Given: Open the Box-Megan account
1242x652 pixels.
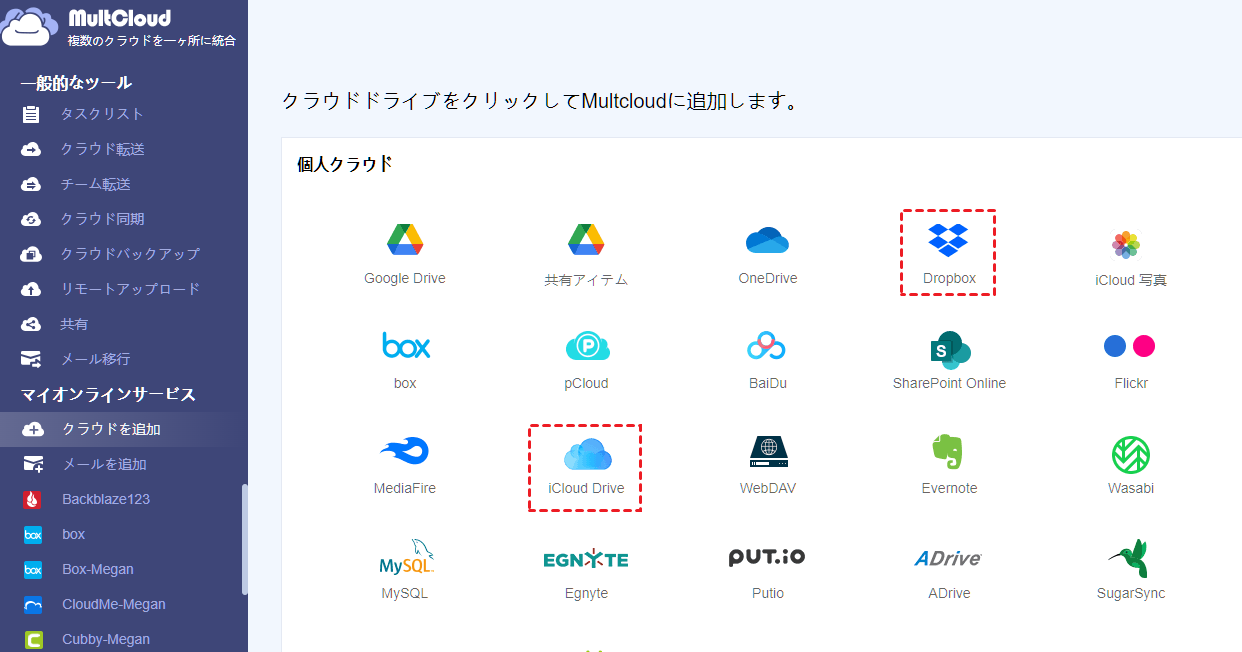Looking at the screenshot, I should click(98, 569).
